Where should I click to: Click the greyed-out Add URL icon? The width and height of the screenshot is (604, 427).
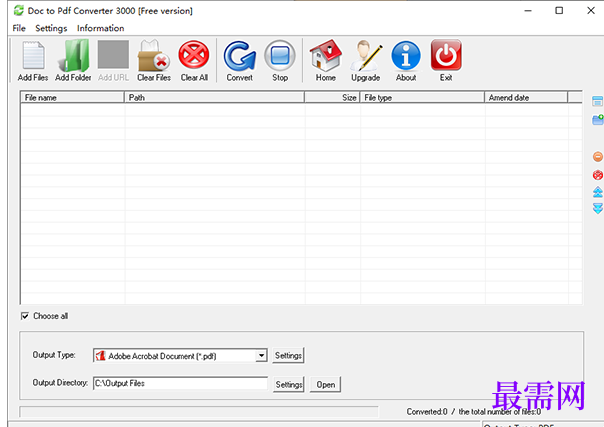coord(113,55)
